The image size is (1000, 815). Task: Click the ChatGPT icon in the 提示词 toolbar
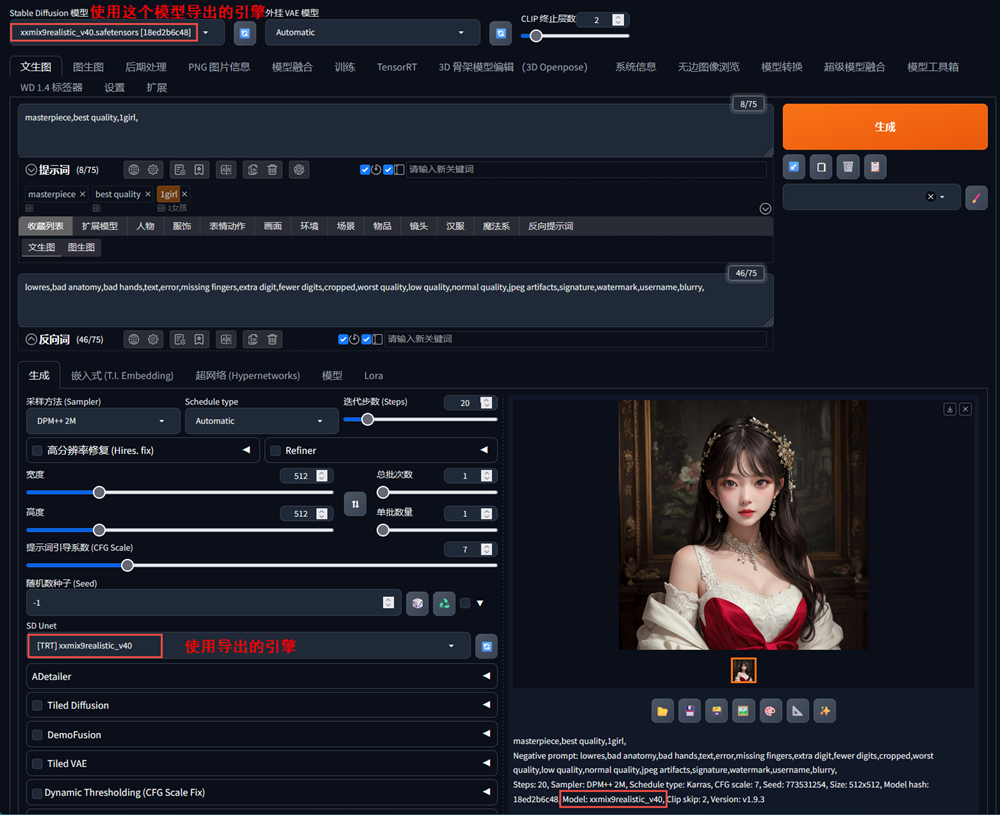click(299, 170)
